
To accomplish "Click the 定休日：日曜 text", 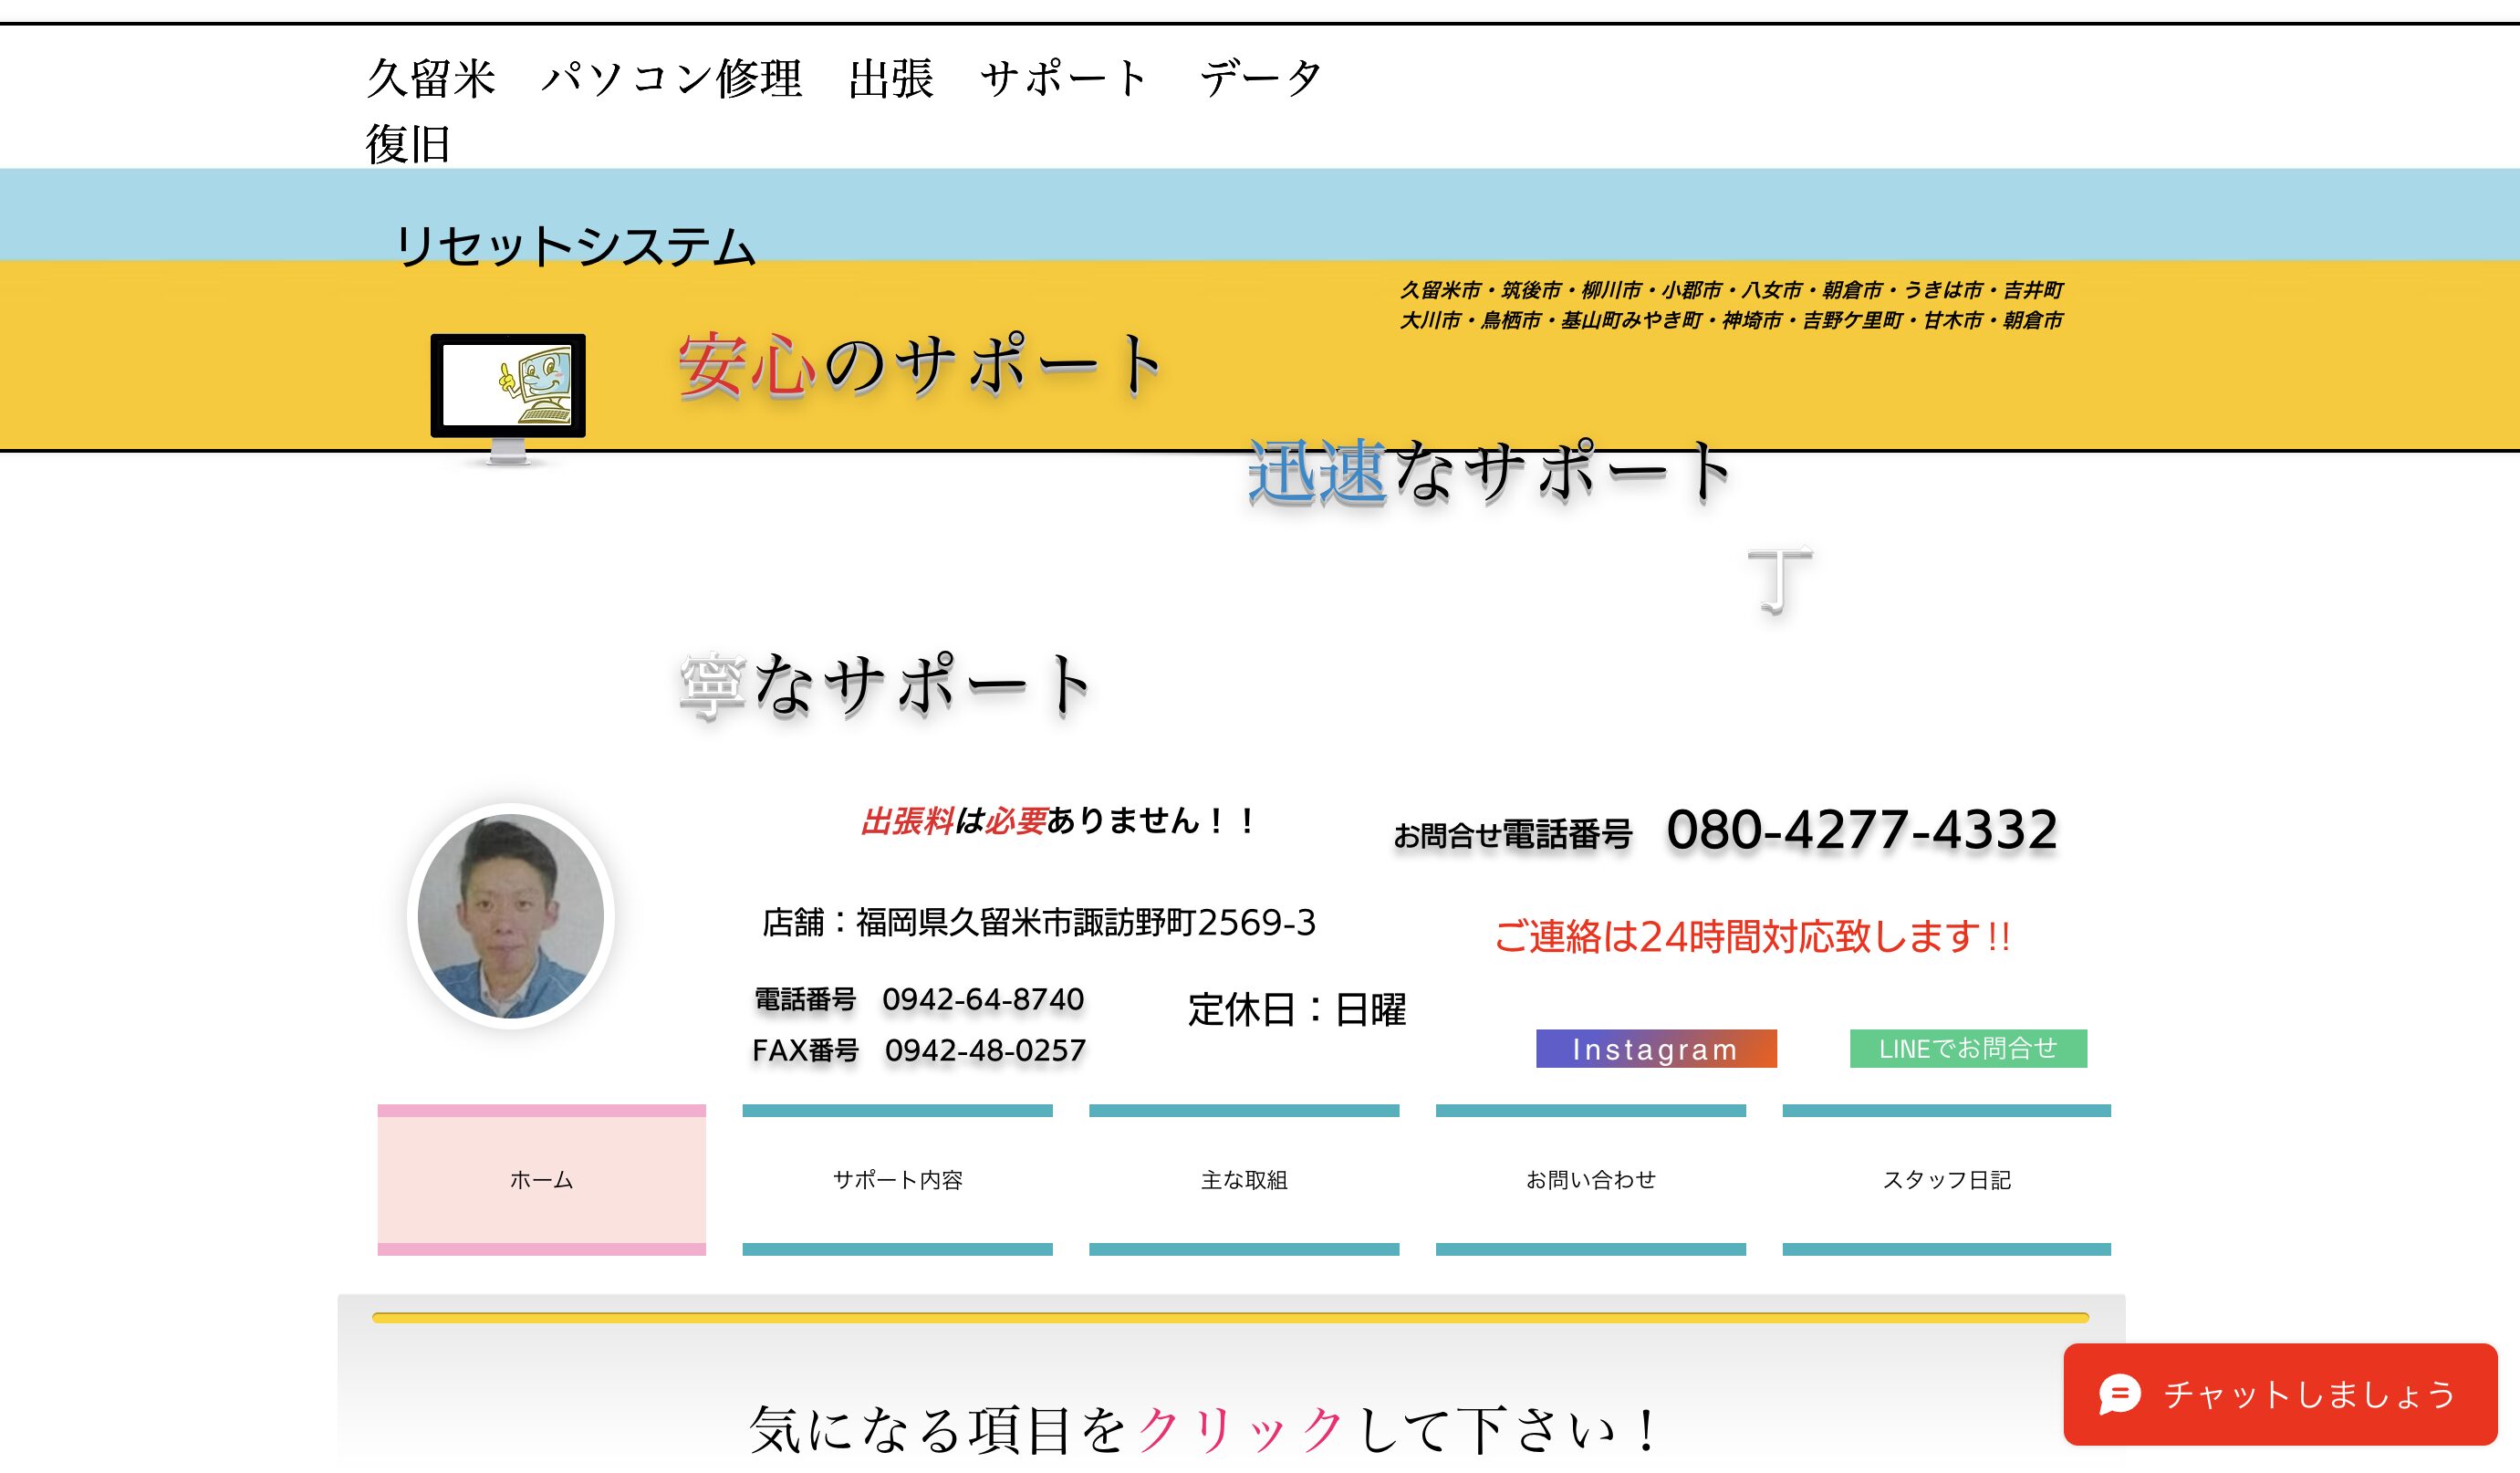I will pos(1297,1009).
